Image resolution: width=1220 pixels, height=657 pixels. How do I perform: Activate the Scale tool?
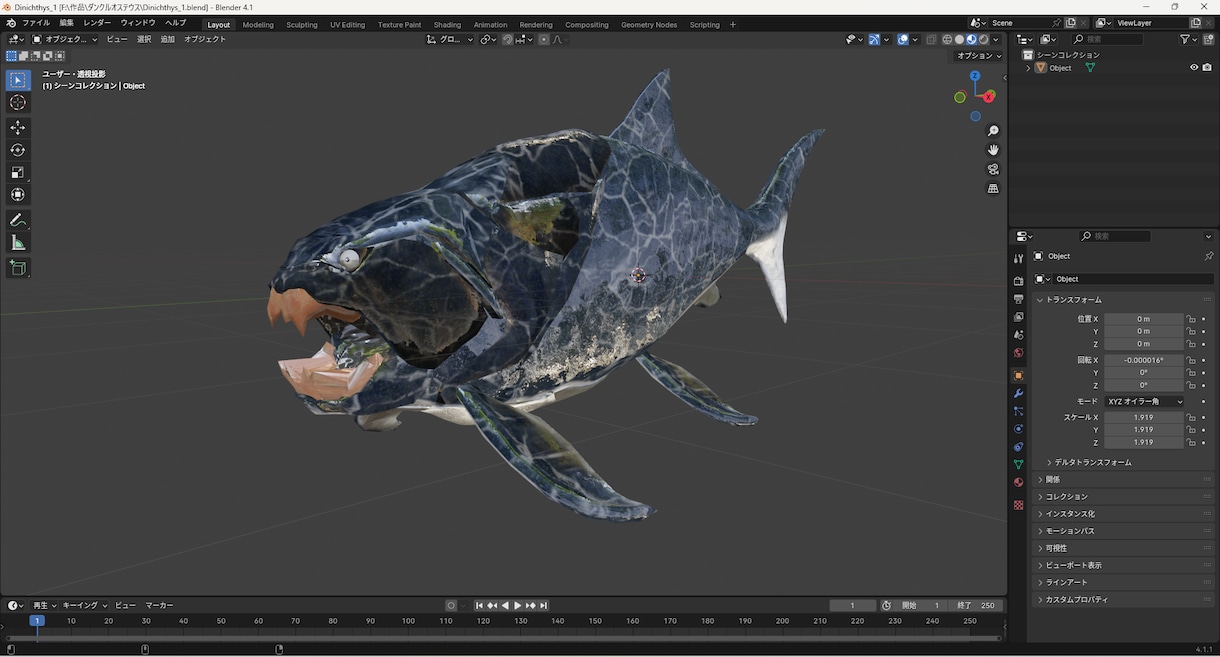(18, 172)
